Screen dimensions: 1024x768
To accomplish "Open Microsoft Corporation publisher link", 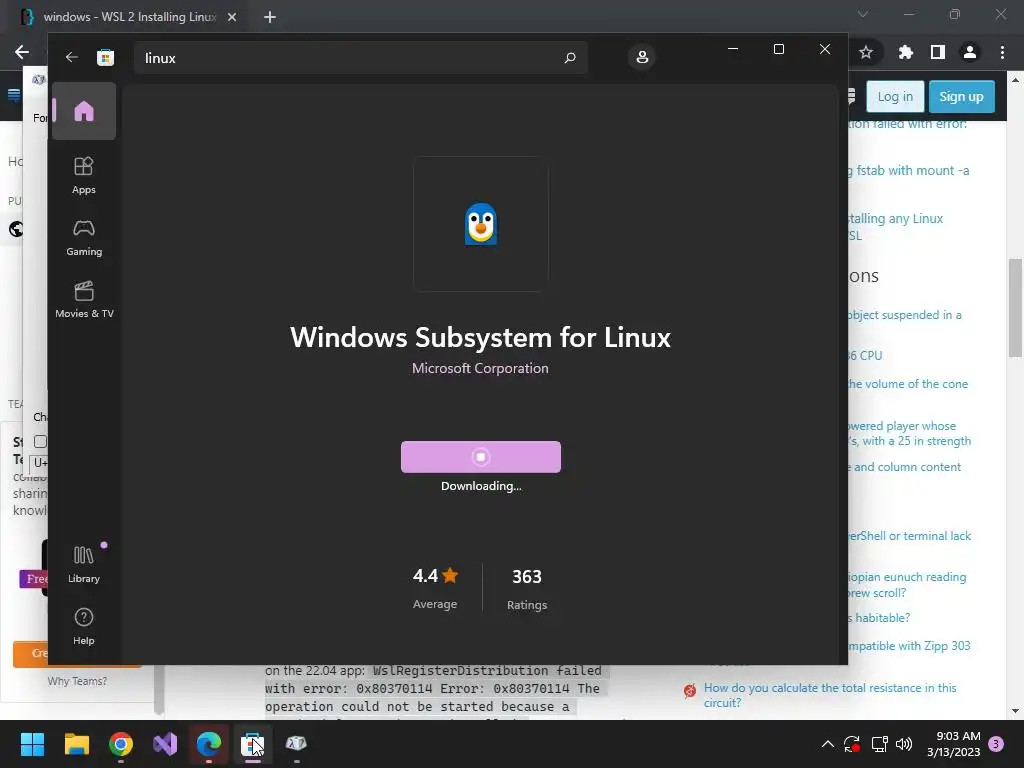I will coord(480,368).
